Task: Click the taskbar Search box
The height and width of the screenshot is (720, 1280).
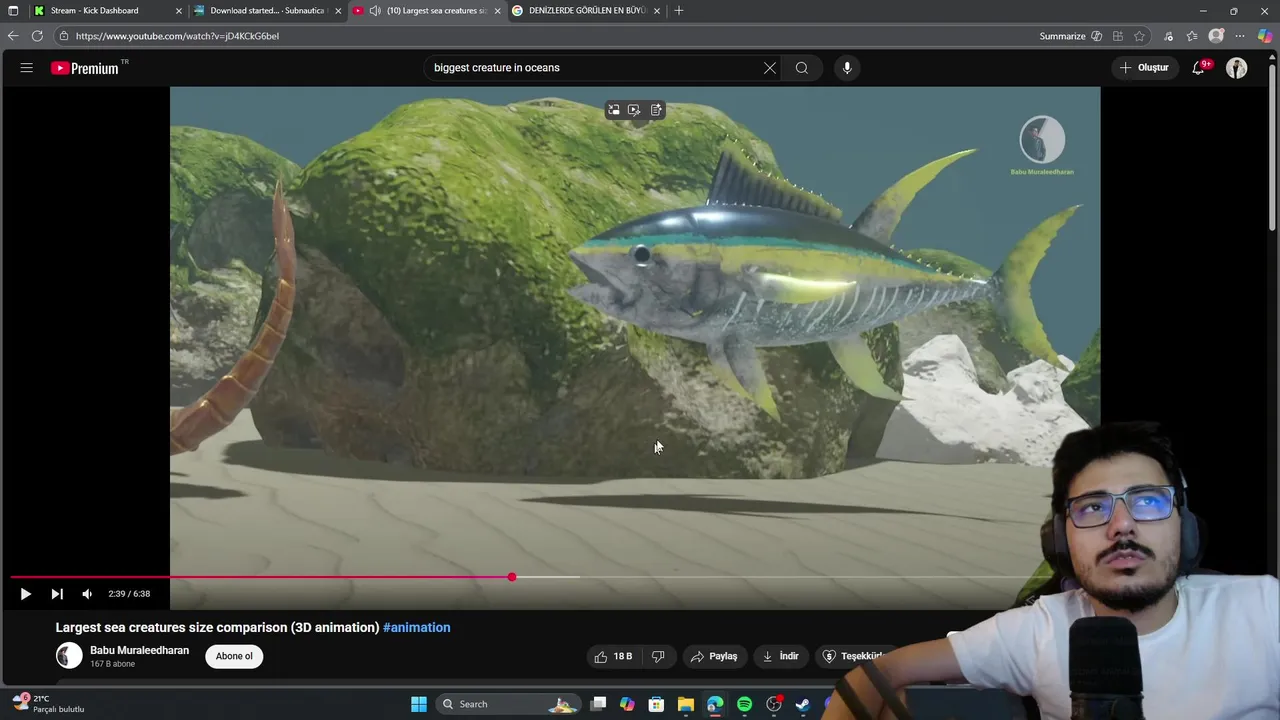Action: coord(510,704)
